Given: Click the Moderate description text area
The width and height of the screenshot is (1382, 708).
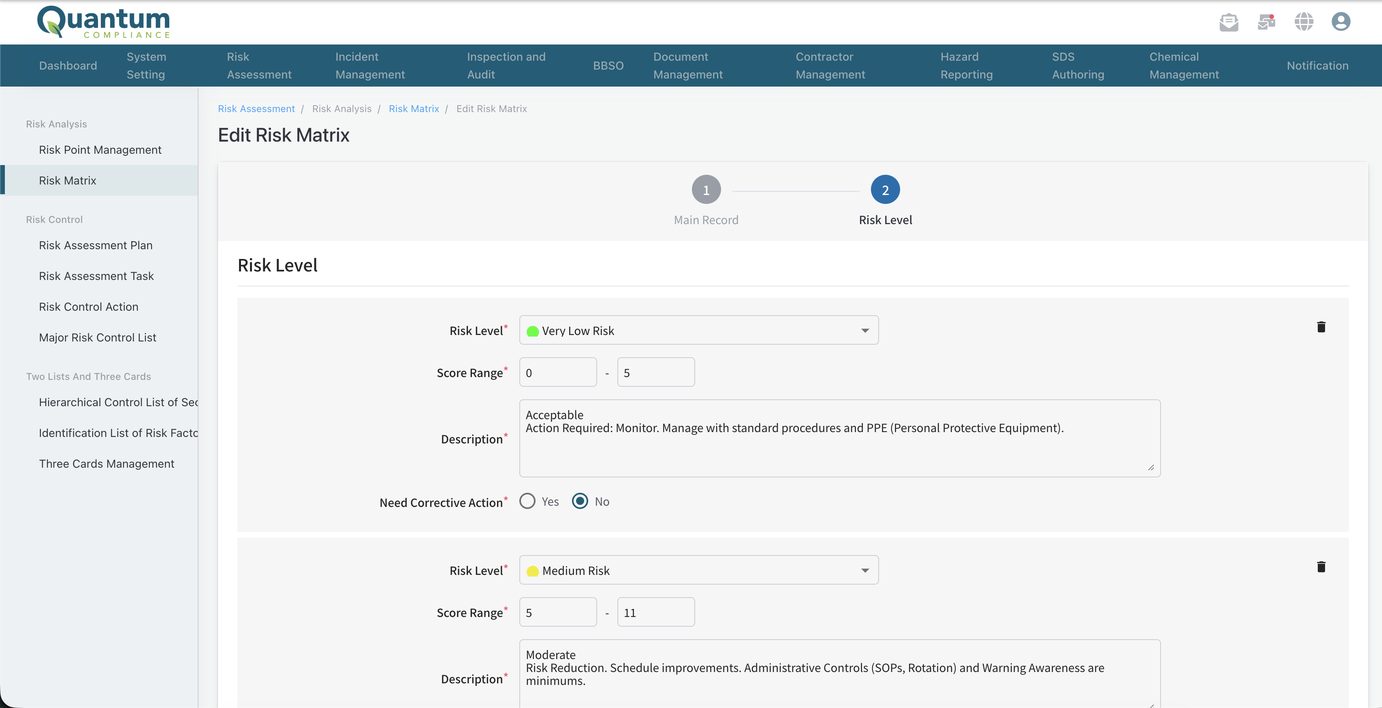Looking at the screenshot, I should (x=840, y=674).
